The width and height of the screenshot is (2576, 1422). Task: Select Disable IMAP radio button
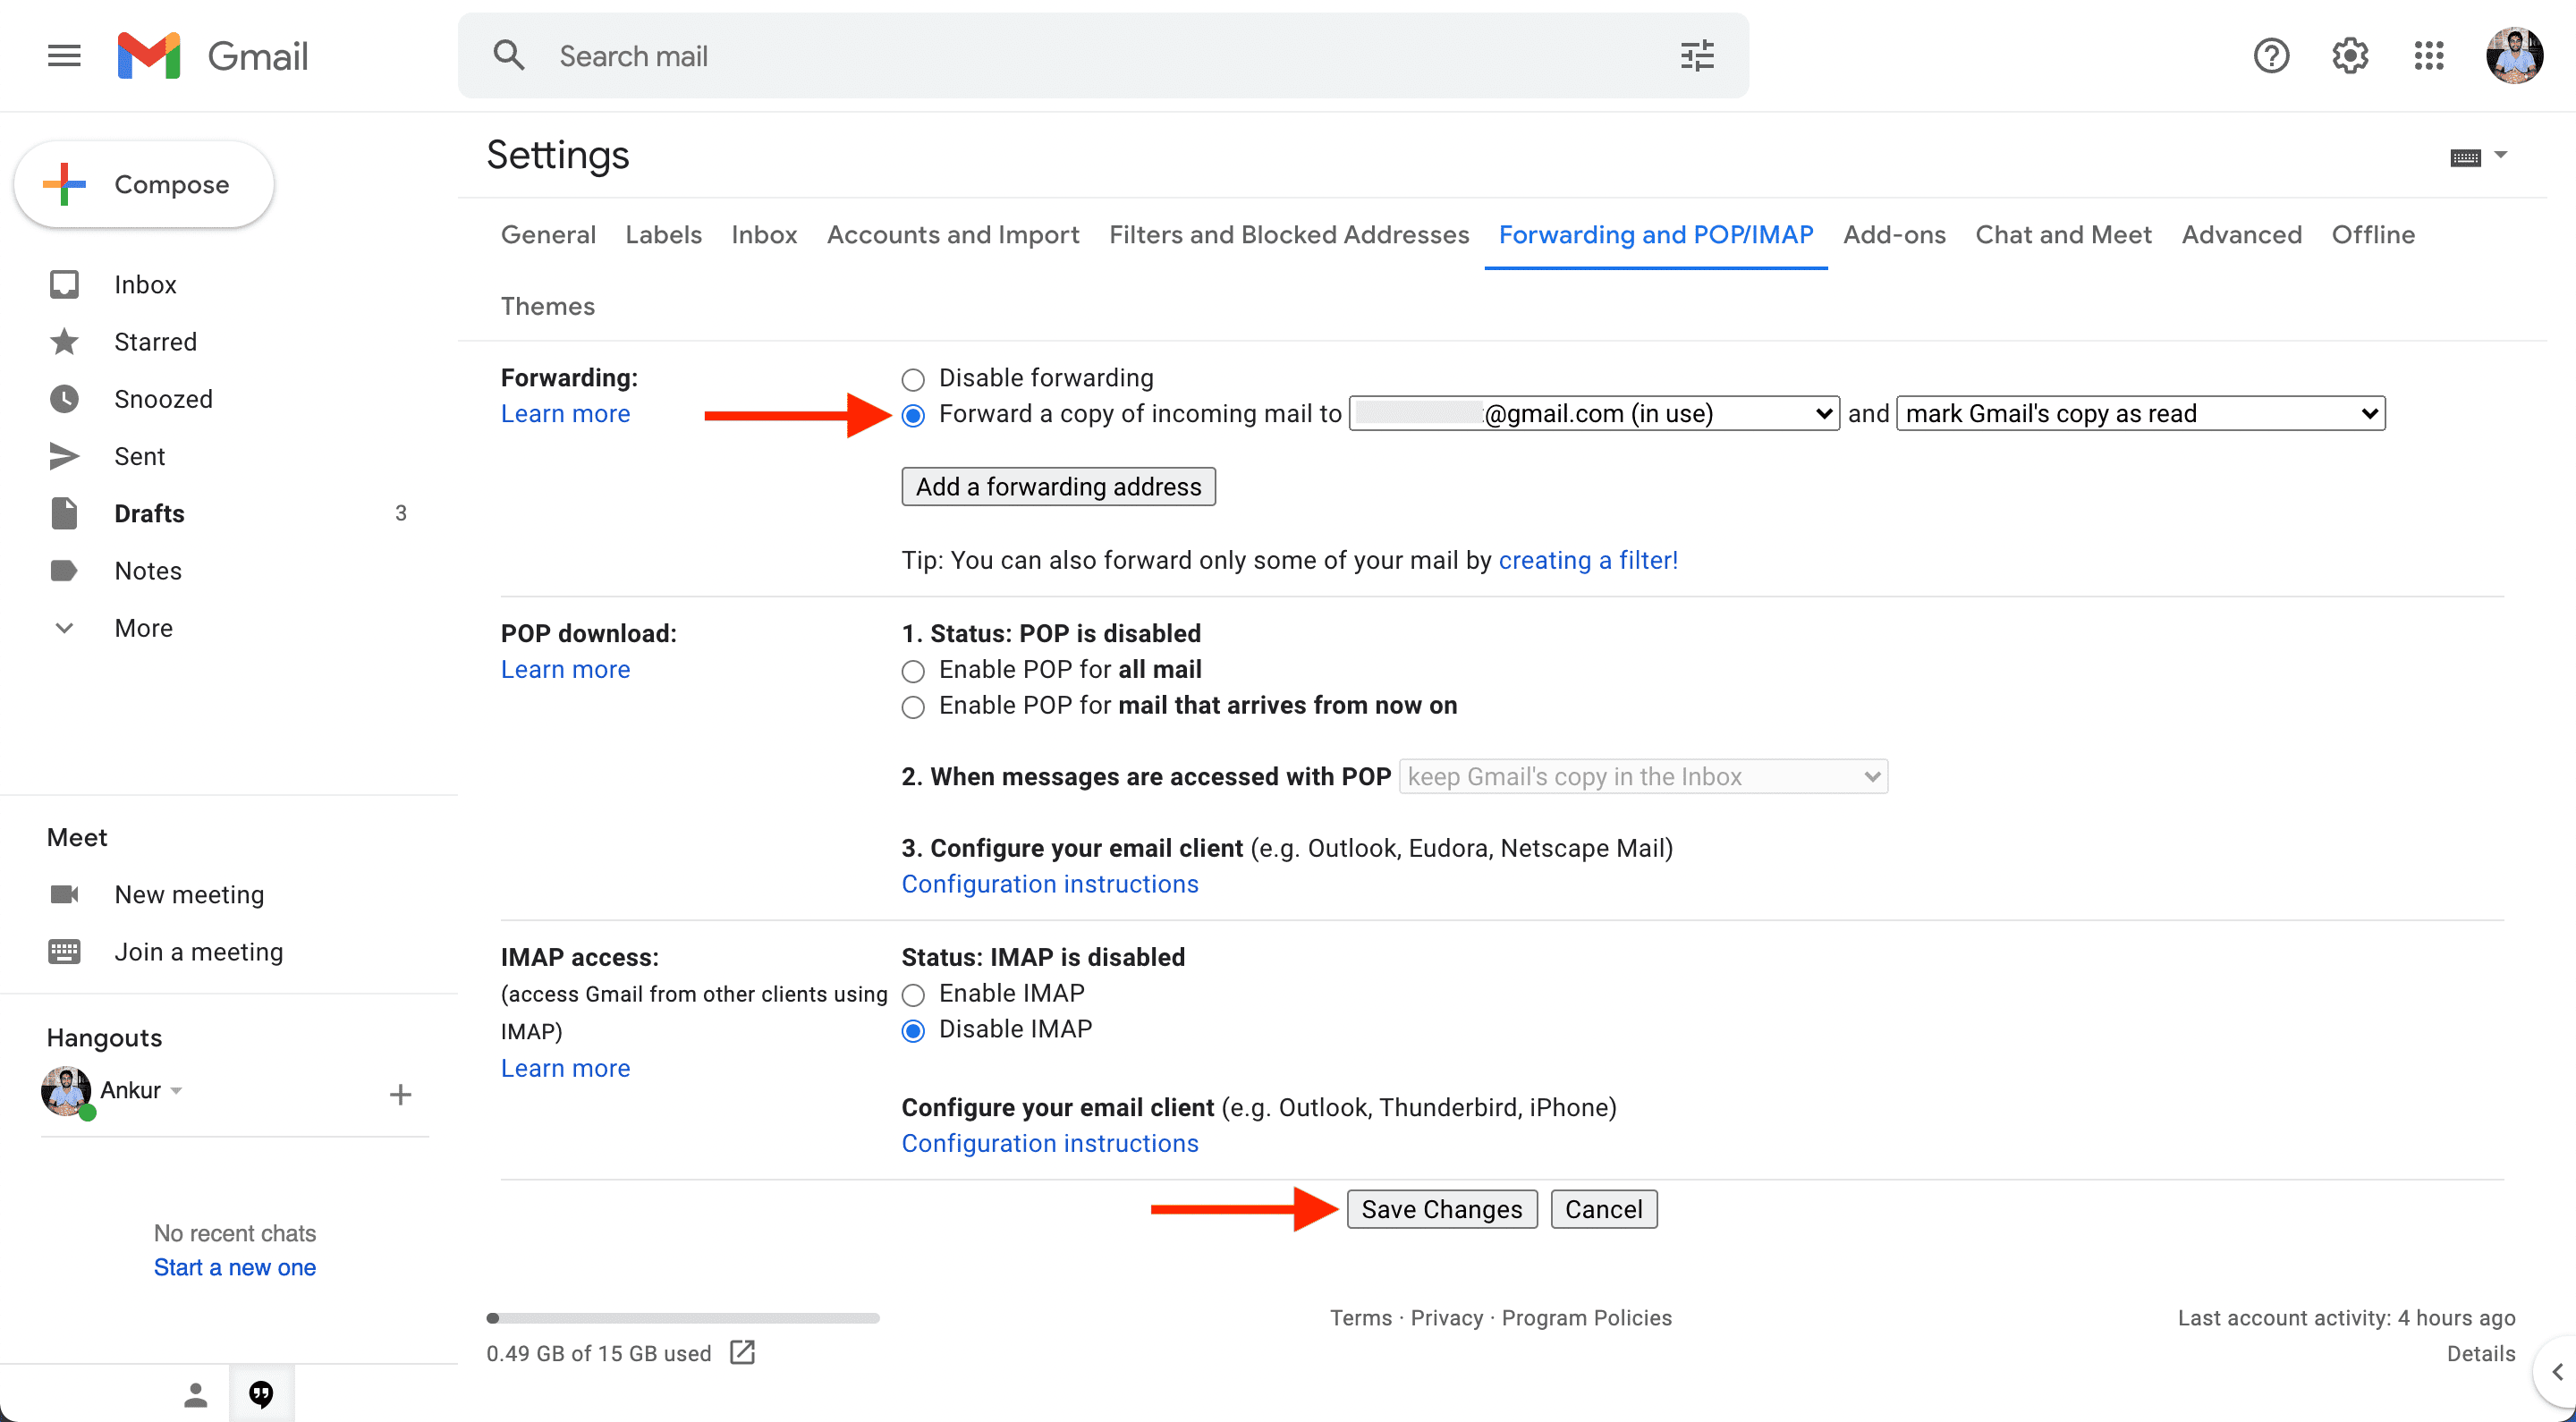point(913,1031)
